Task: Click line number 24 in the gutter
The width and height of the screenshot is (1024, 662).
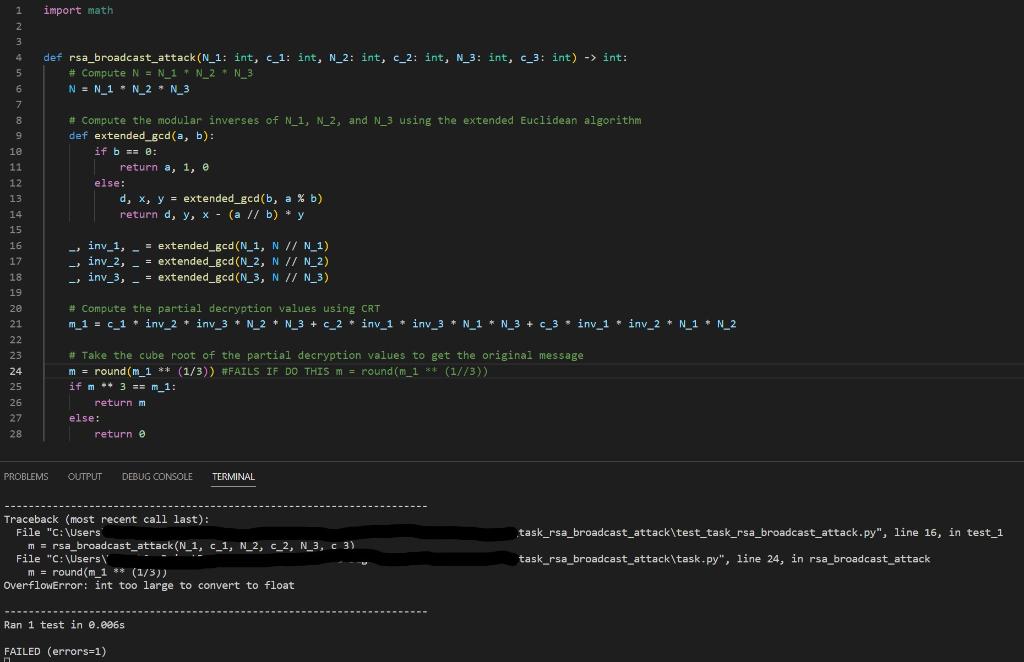Action: click(17, 370)
